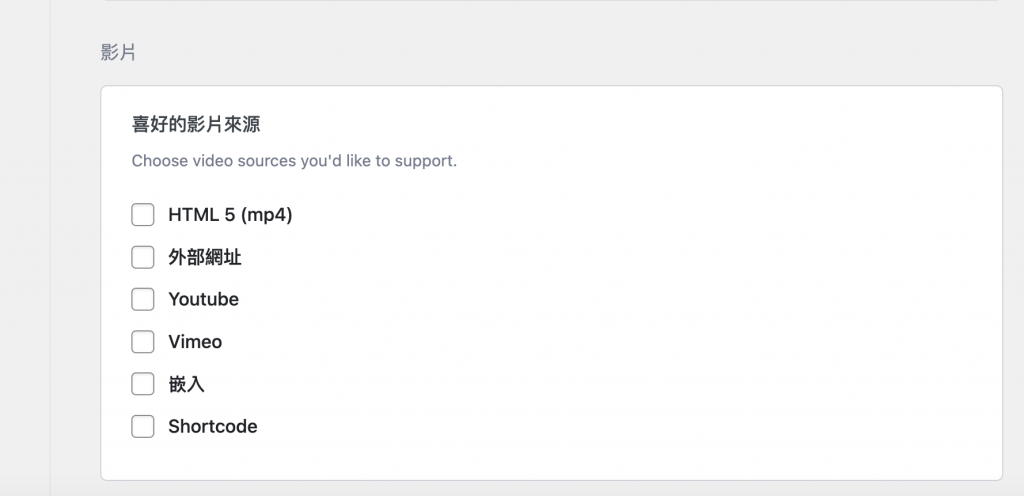The height and width of the screenshot is (496, 1024).
Task: Click the gray margin right of the card
Action: pos(1013,280)
